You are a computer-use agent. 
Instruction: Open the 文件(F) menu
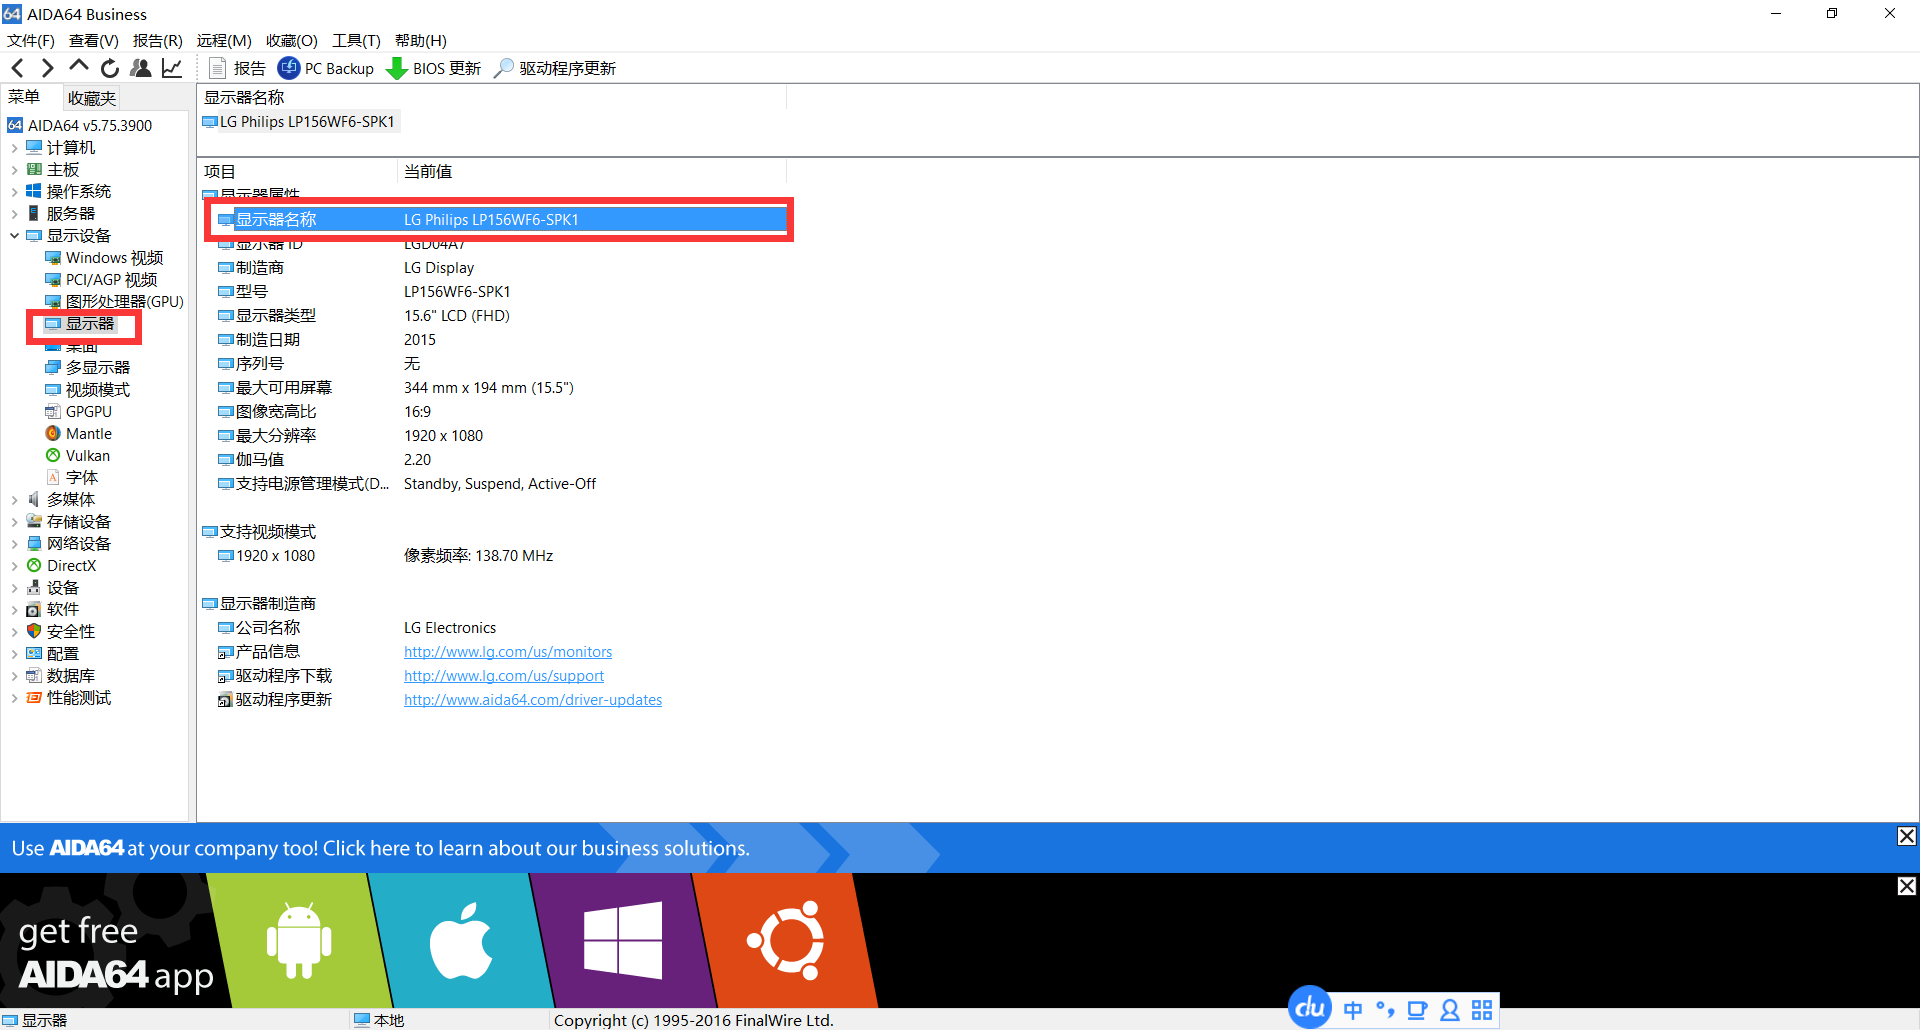tap(31, 41)
